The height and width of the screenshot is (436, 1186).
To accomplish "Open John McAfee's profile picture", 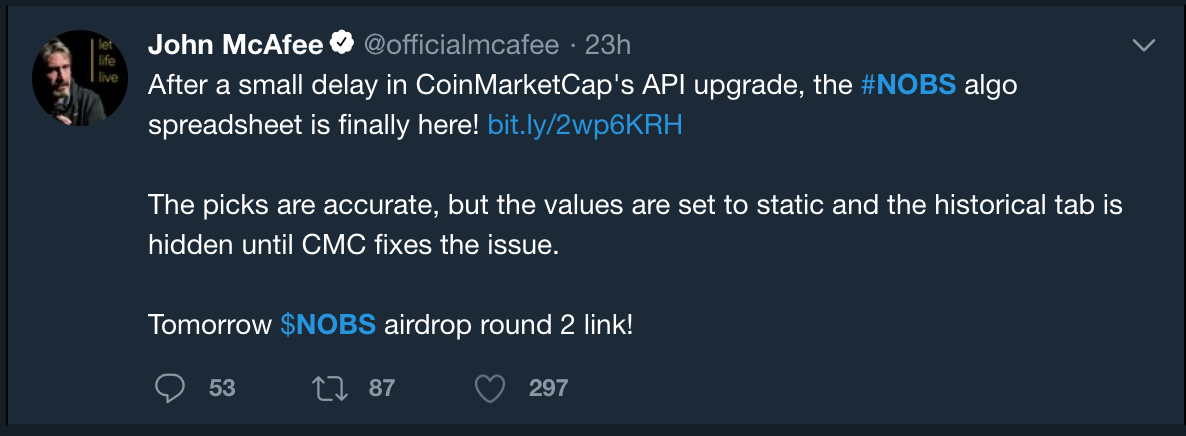I will [x=80, y=78].
